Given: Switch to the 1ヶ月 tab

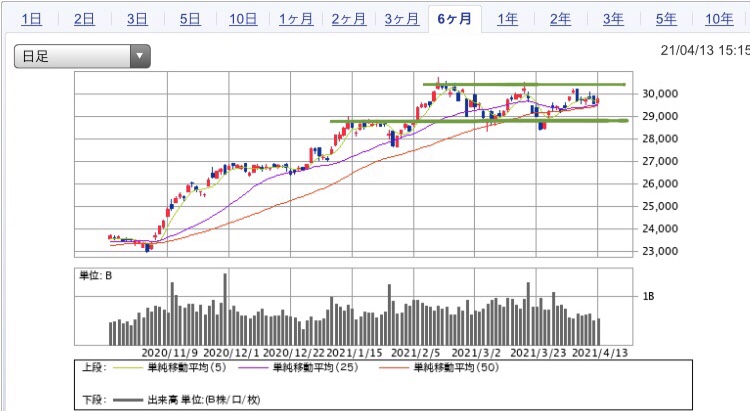Looking at the screenshot, I should 296,19.
